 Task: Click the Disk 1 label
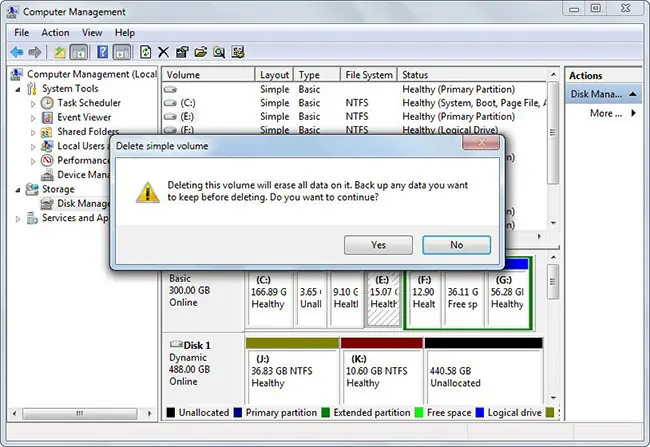[196, 345]
